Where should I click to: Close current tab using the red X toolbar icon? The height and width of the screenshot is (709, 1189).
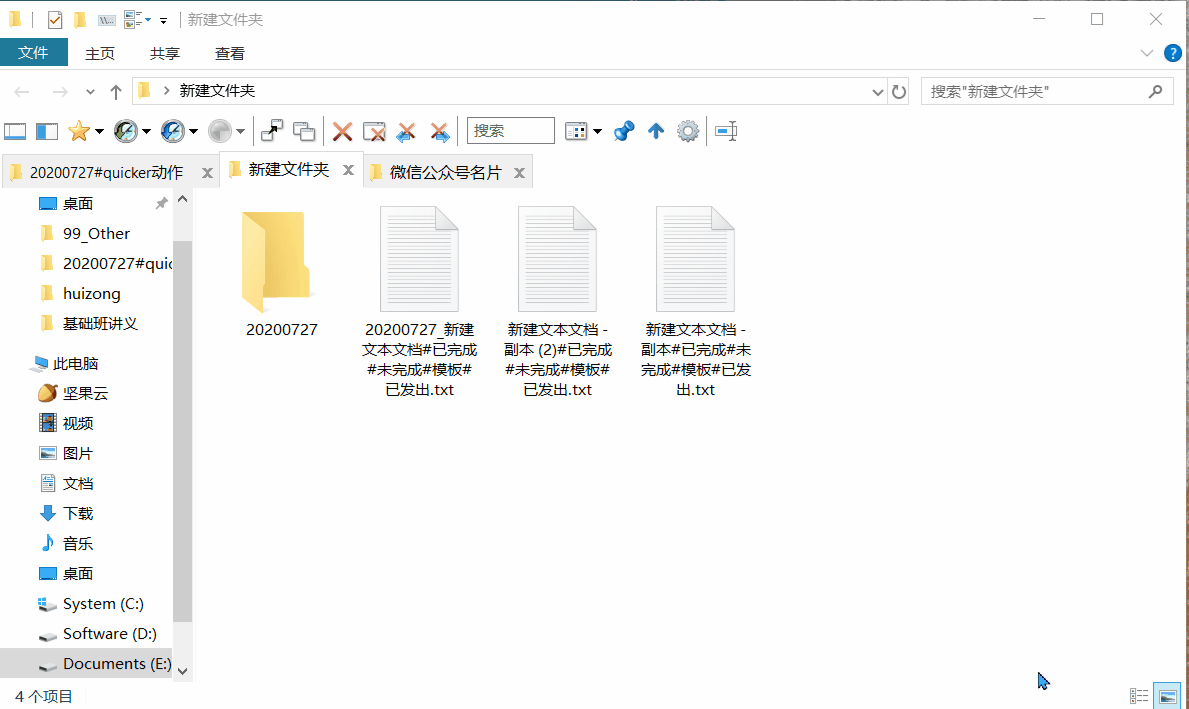click(x=343, y=130)
